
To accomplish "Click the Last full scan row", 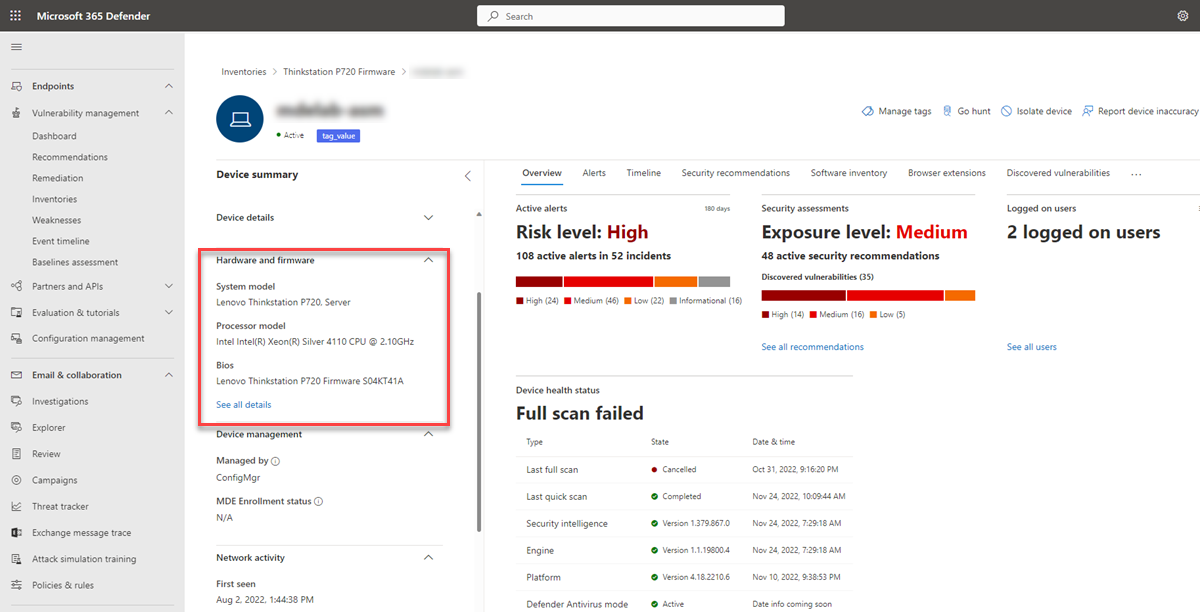I will [684, 469].
